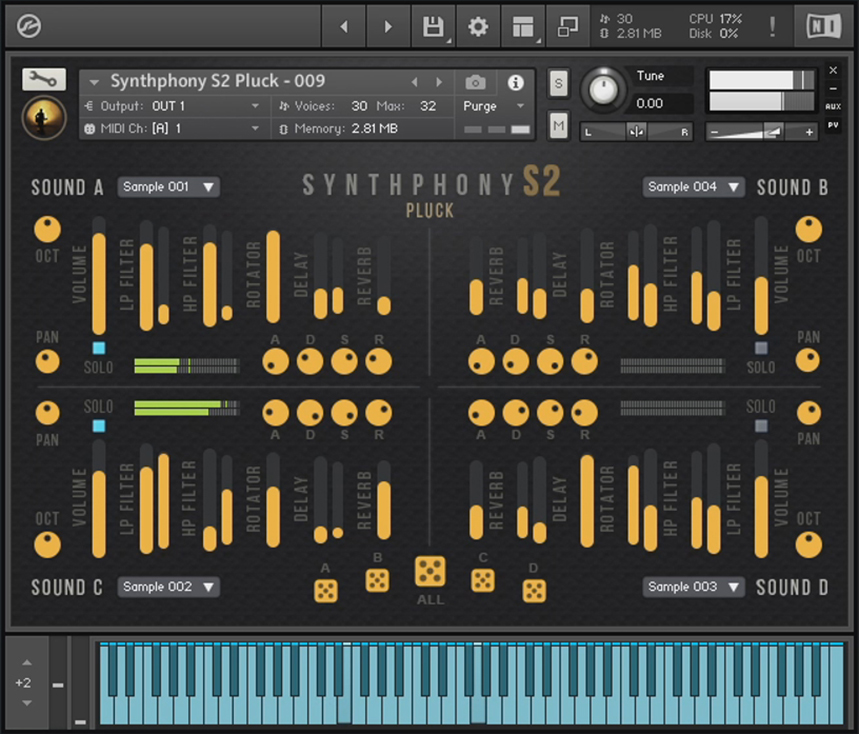Viewport: 859px width, 734px height.
Task: Click the instrument artwork thumbnail icon
Action: point(44,117)
